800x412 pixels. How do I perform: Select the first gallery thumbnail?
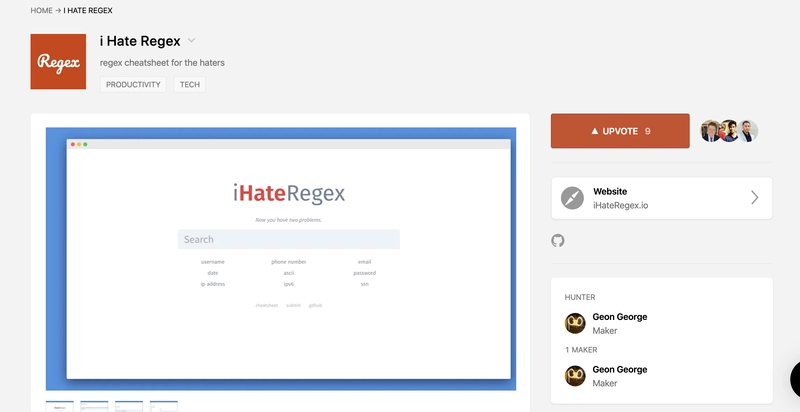click(x=60, y=406)
